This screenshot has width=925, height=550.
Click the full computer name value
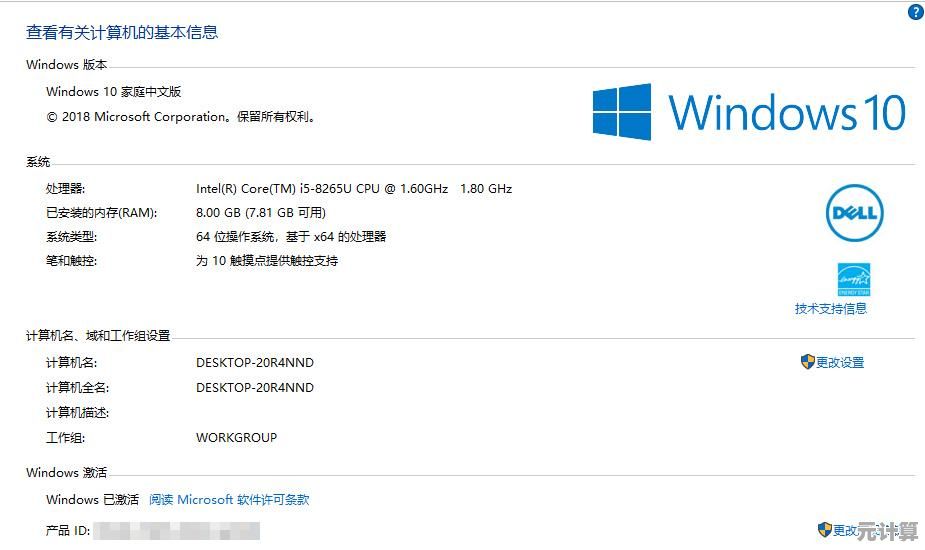click(x=255, y=387)
